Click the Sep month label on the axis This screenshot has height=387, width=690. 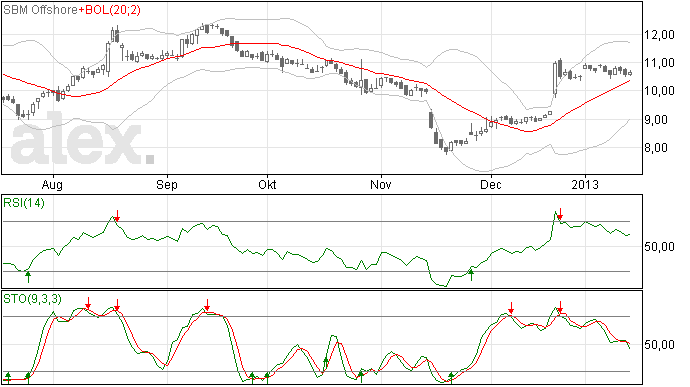[167, 184]
